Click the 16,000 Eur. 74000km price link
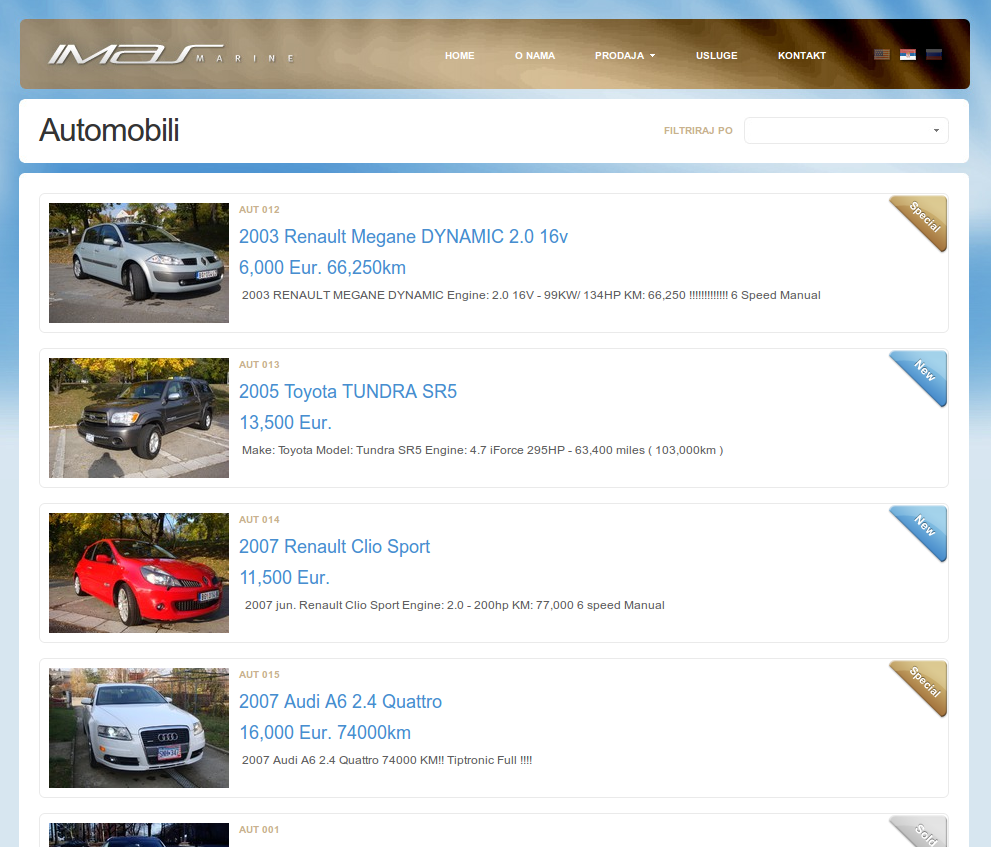 pyautogui.click(x=325, y=732)
